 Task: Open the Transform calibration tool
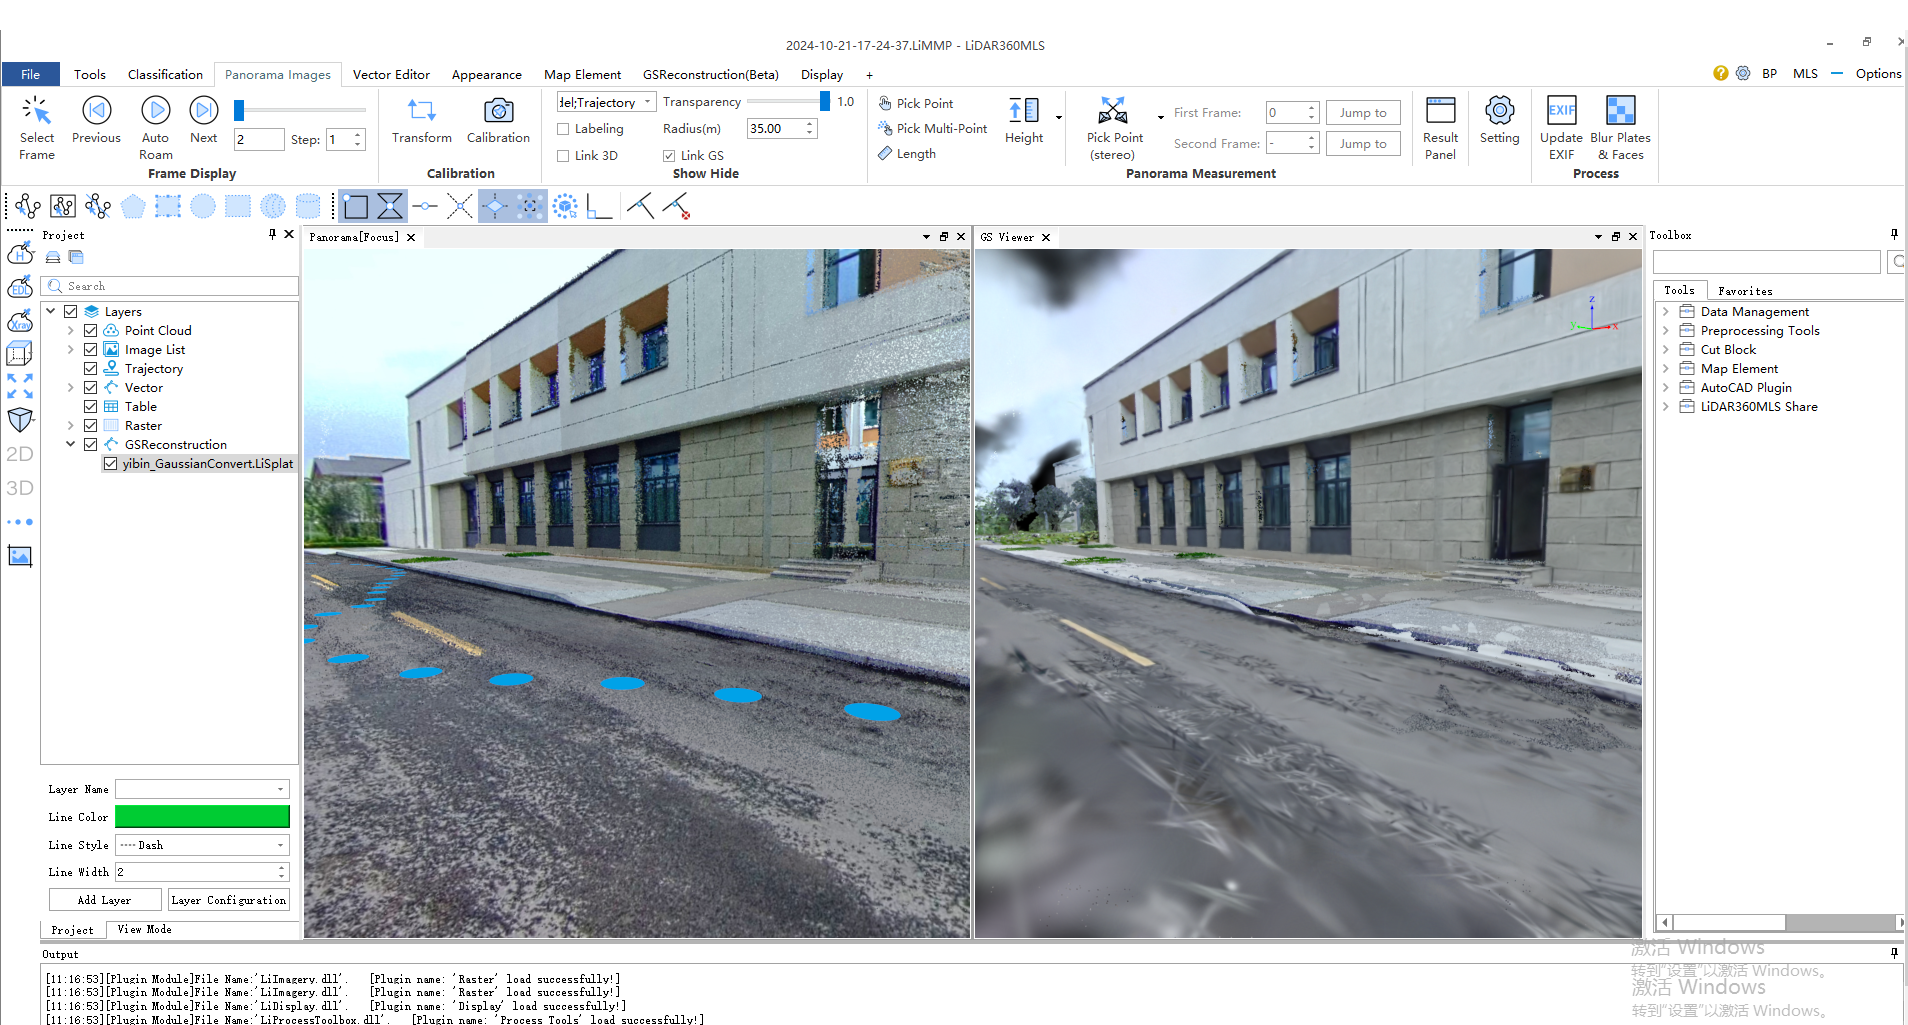click(x=421, y=120)
